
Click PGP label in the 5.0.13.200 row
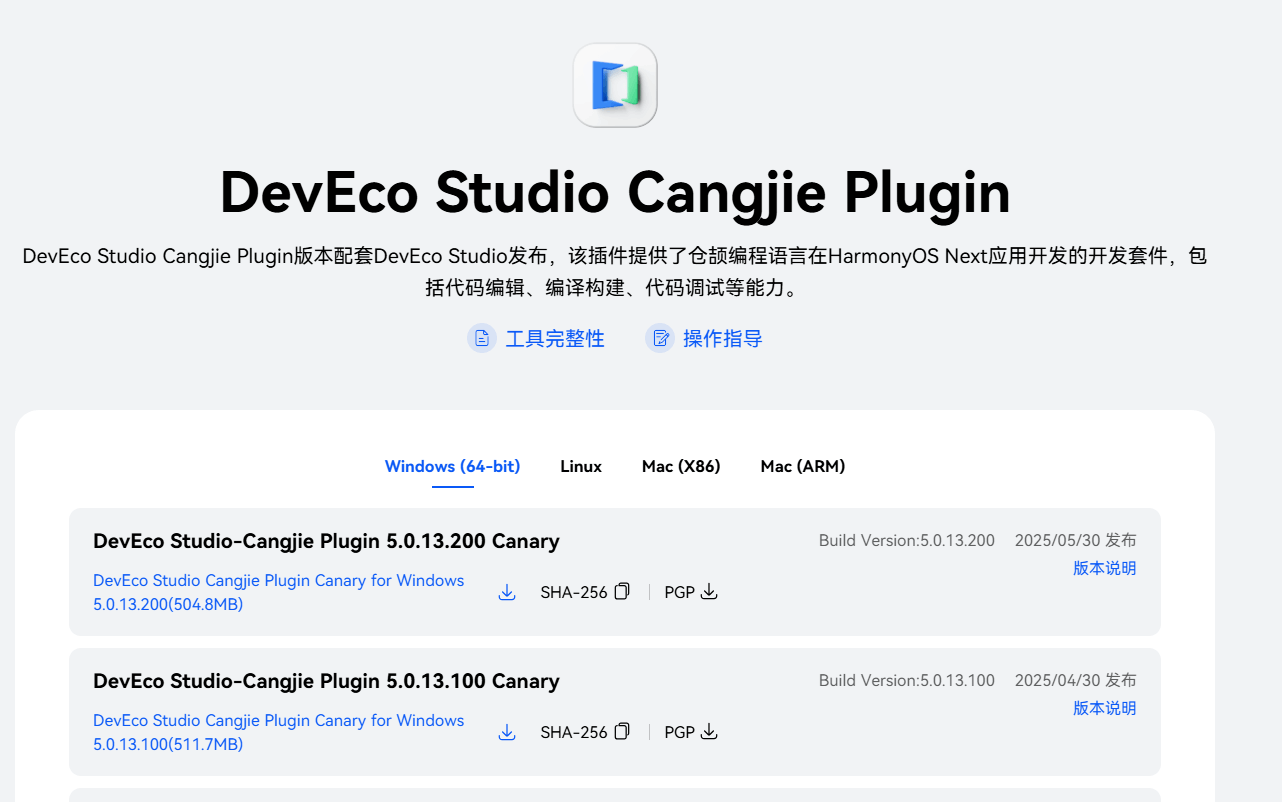coord(679,592)
